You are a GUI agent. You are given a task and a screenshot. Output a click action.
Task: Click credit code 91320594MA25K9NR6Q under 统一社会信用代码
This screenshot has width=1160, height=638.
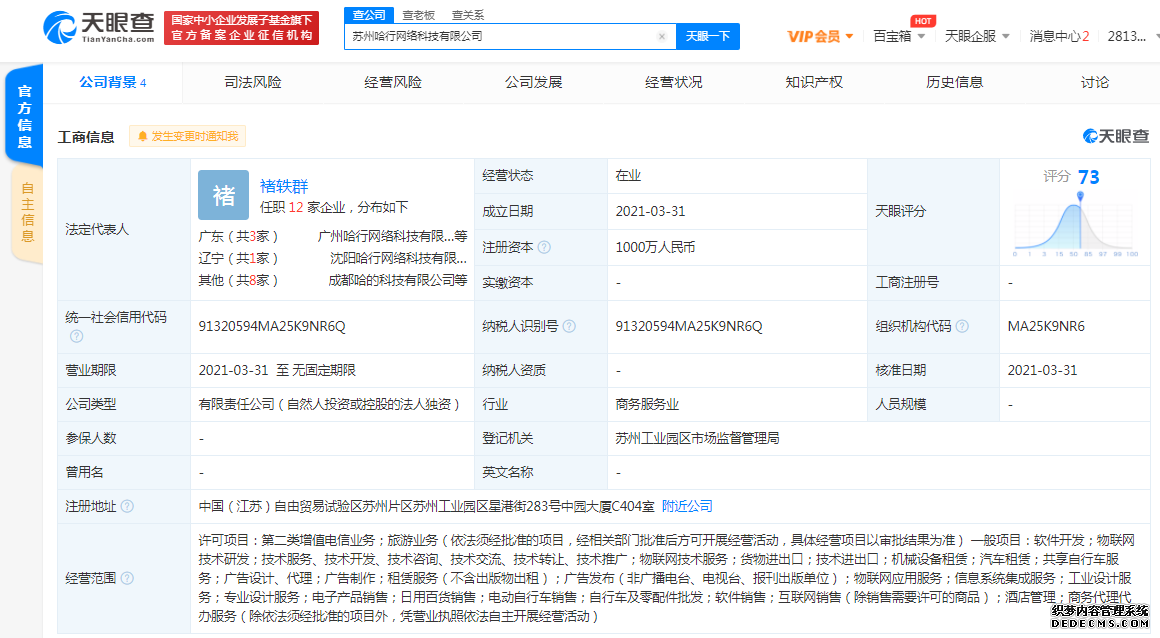[x=272, y=326]
